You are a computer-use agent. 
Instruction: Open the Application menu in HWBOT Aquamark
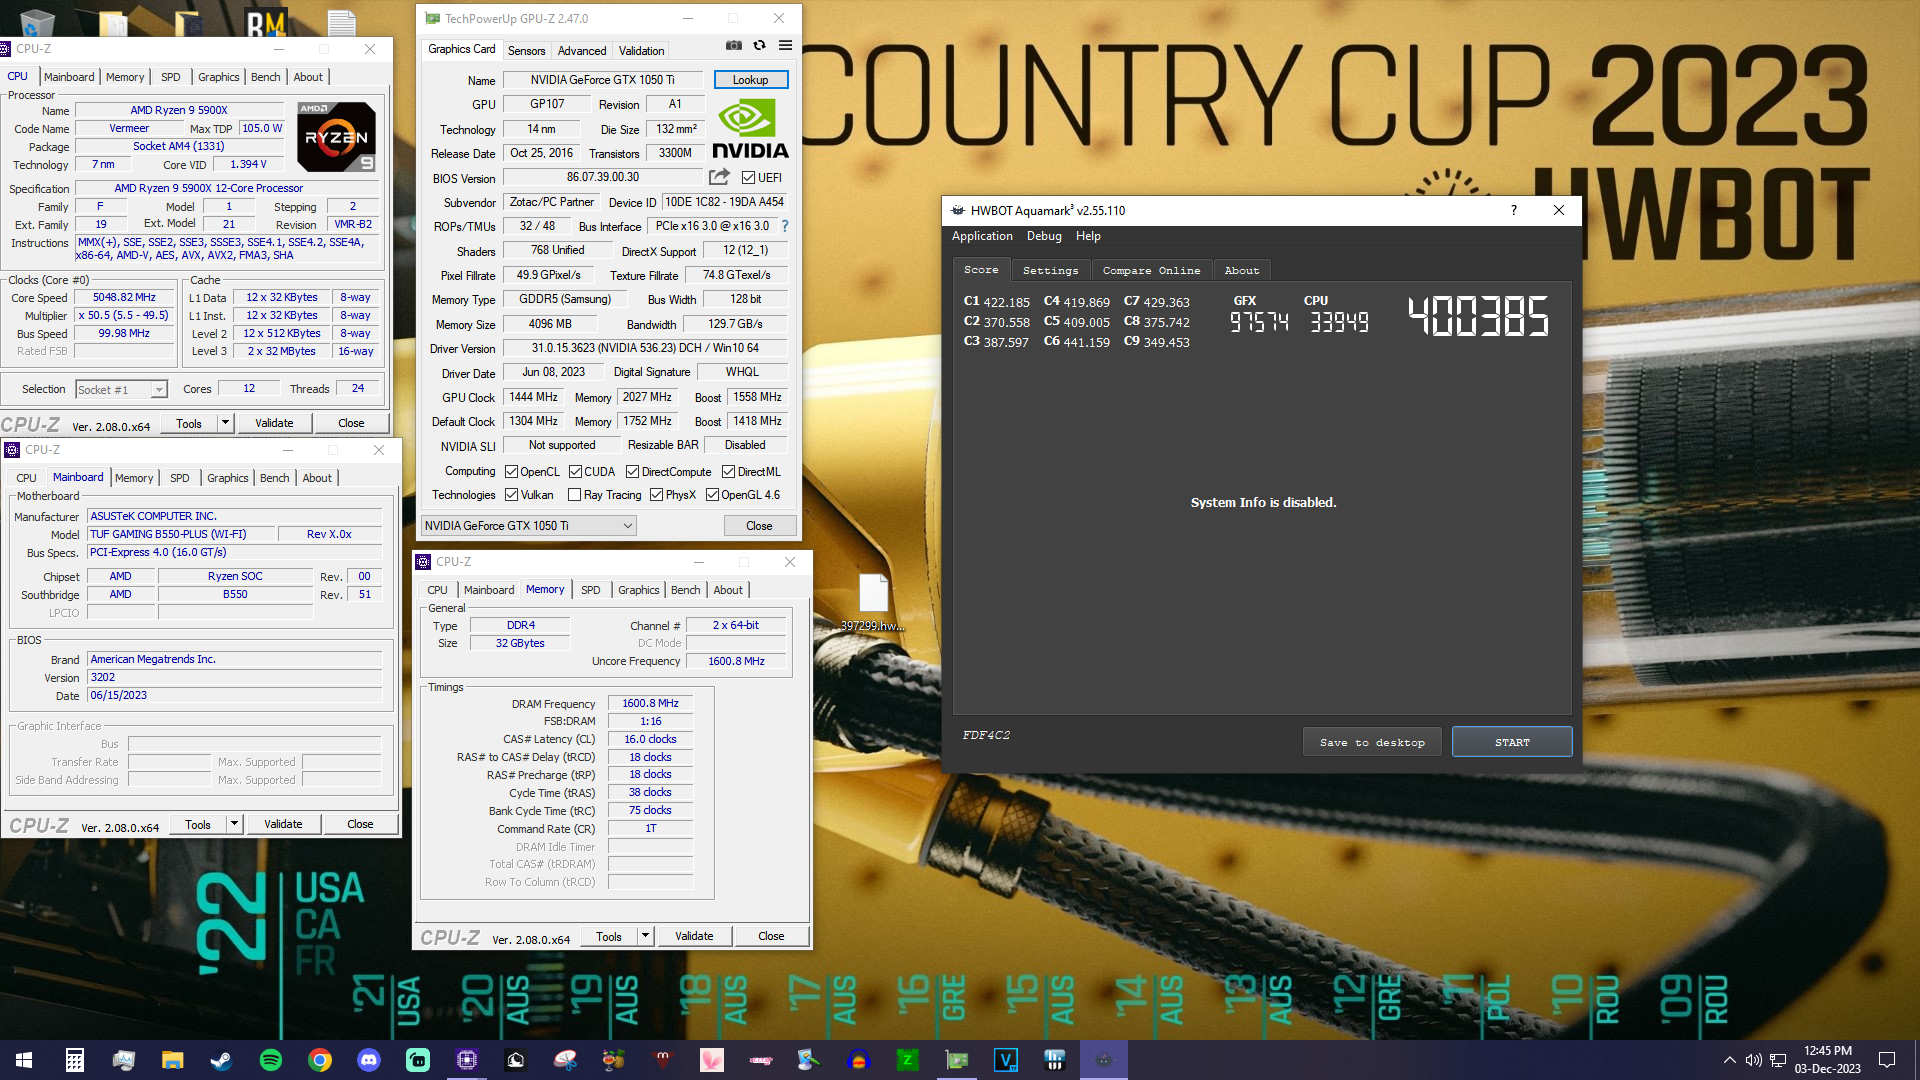tap(982, 236)
